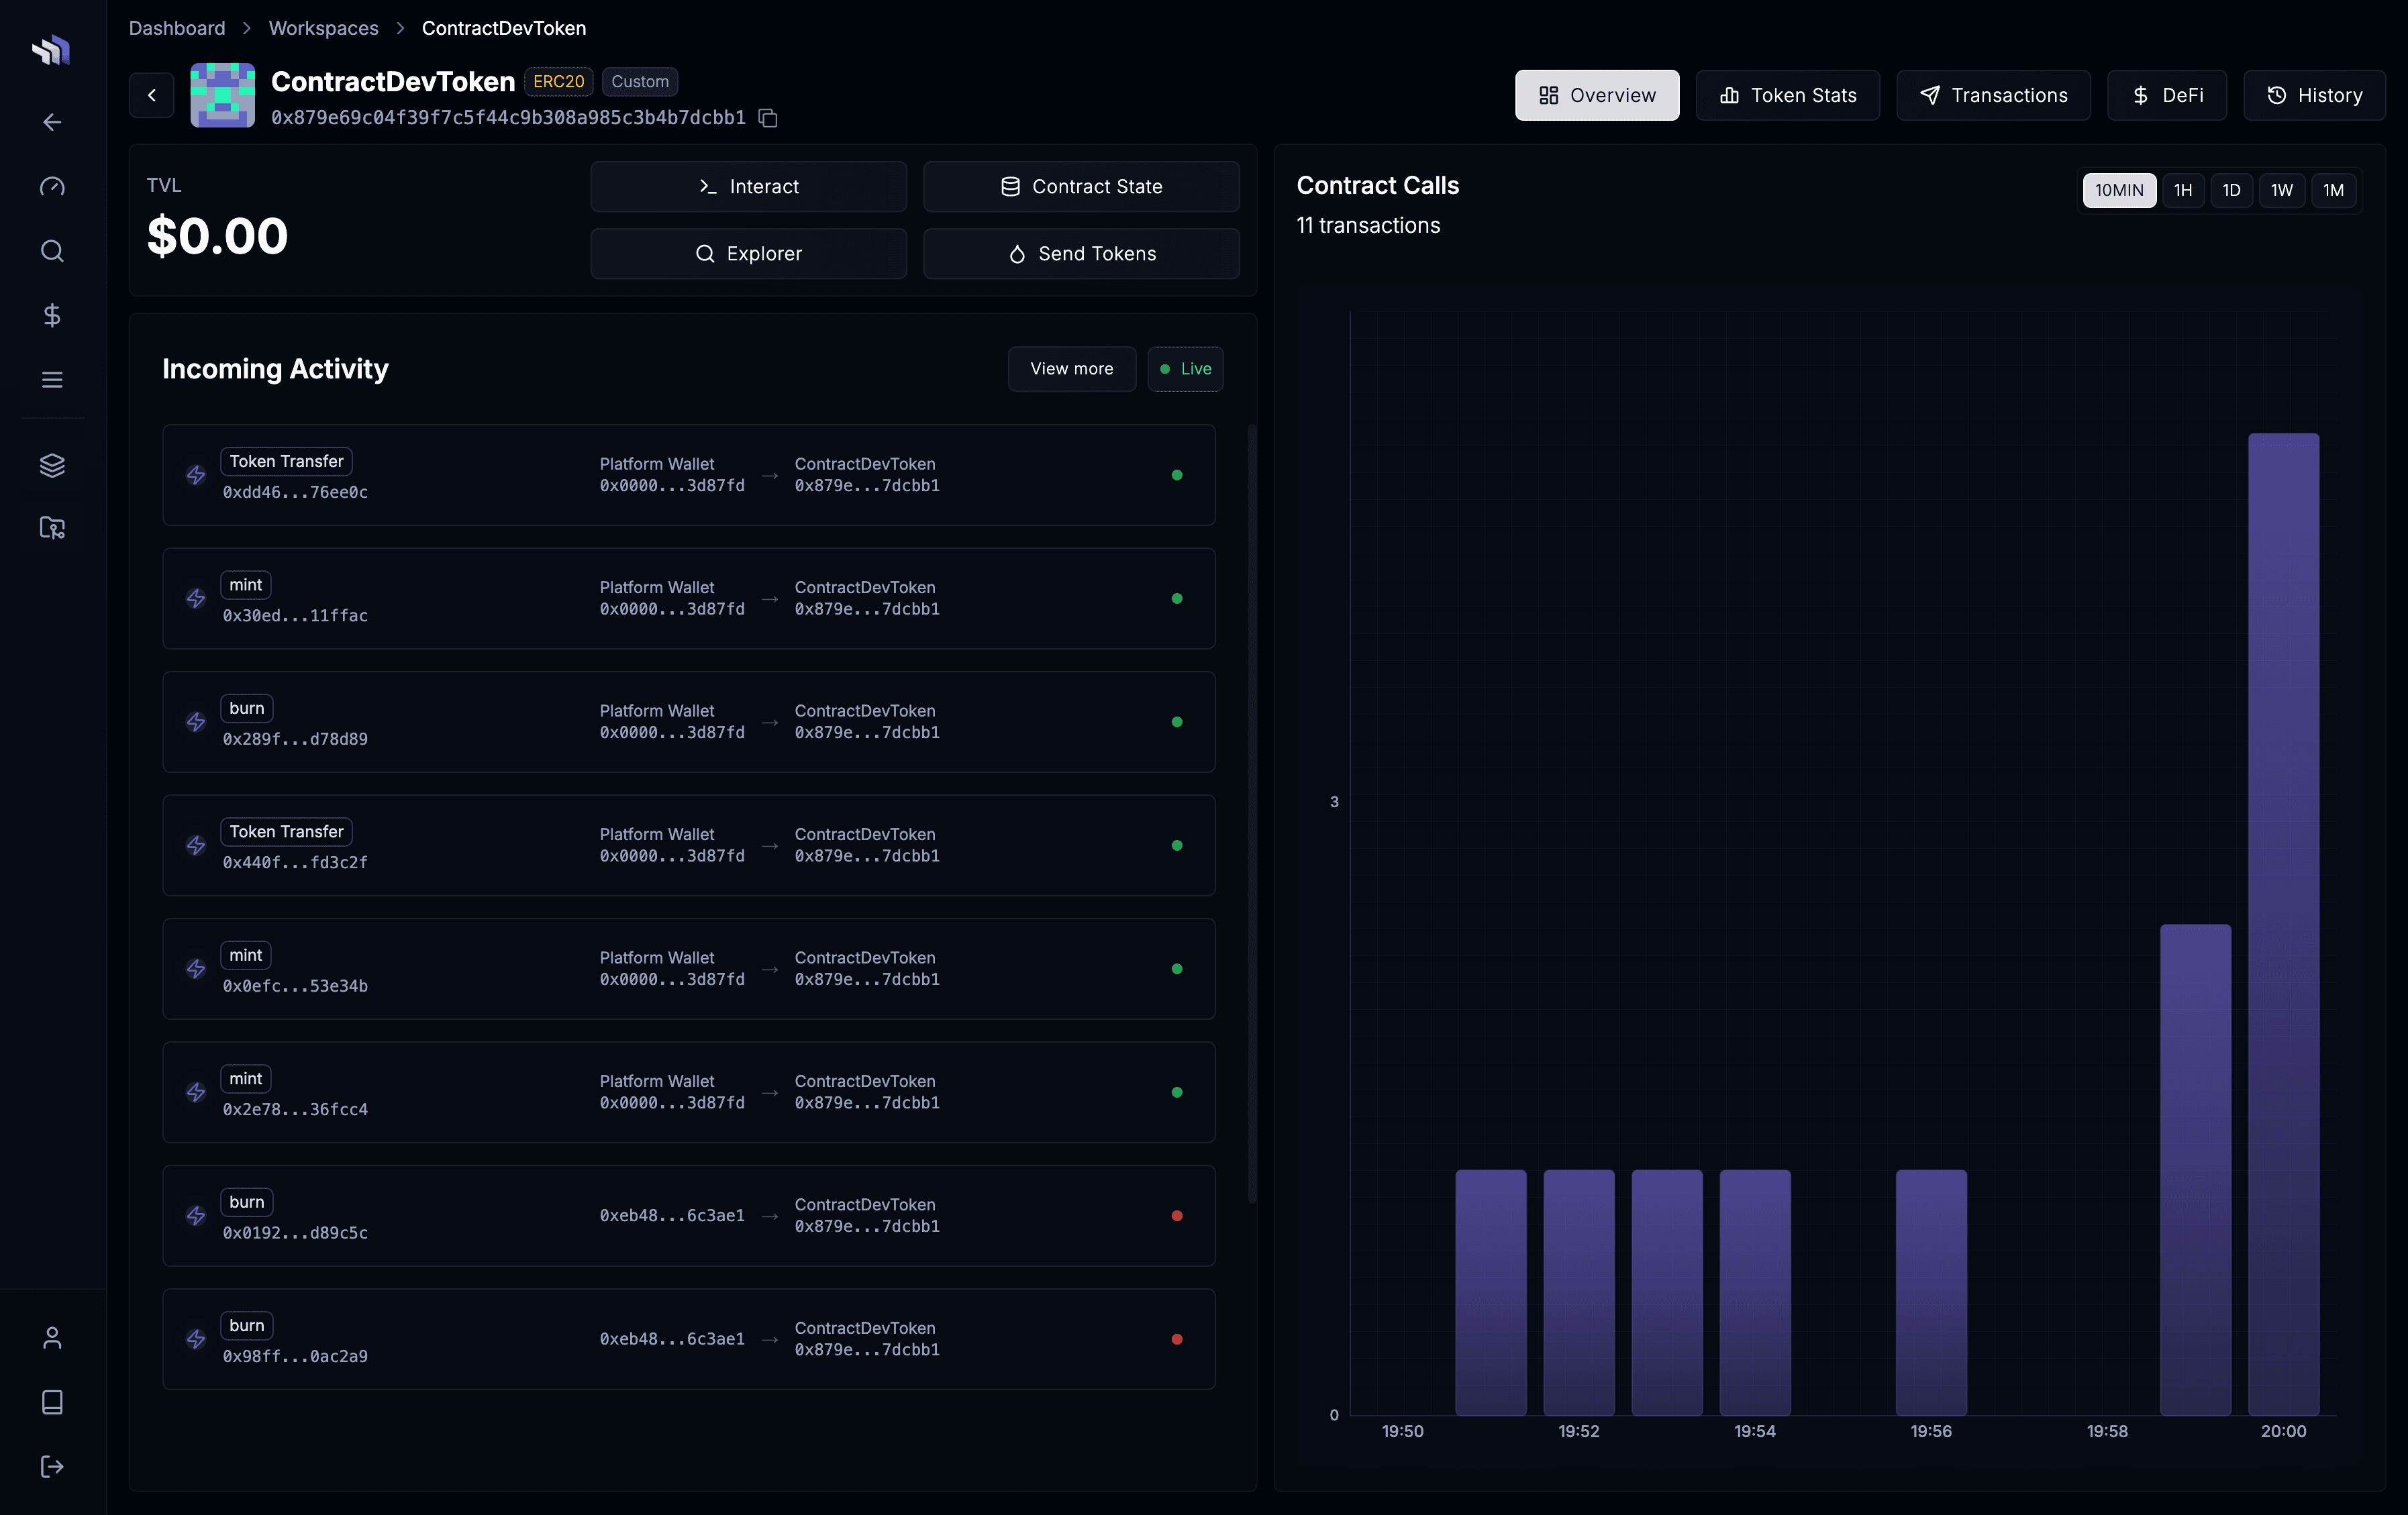Open search using the magnifier sidebar icon
2408x1515 pixels.
[51, 251]
